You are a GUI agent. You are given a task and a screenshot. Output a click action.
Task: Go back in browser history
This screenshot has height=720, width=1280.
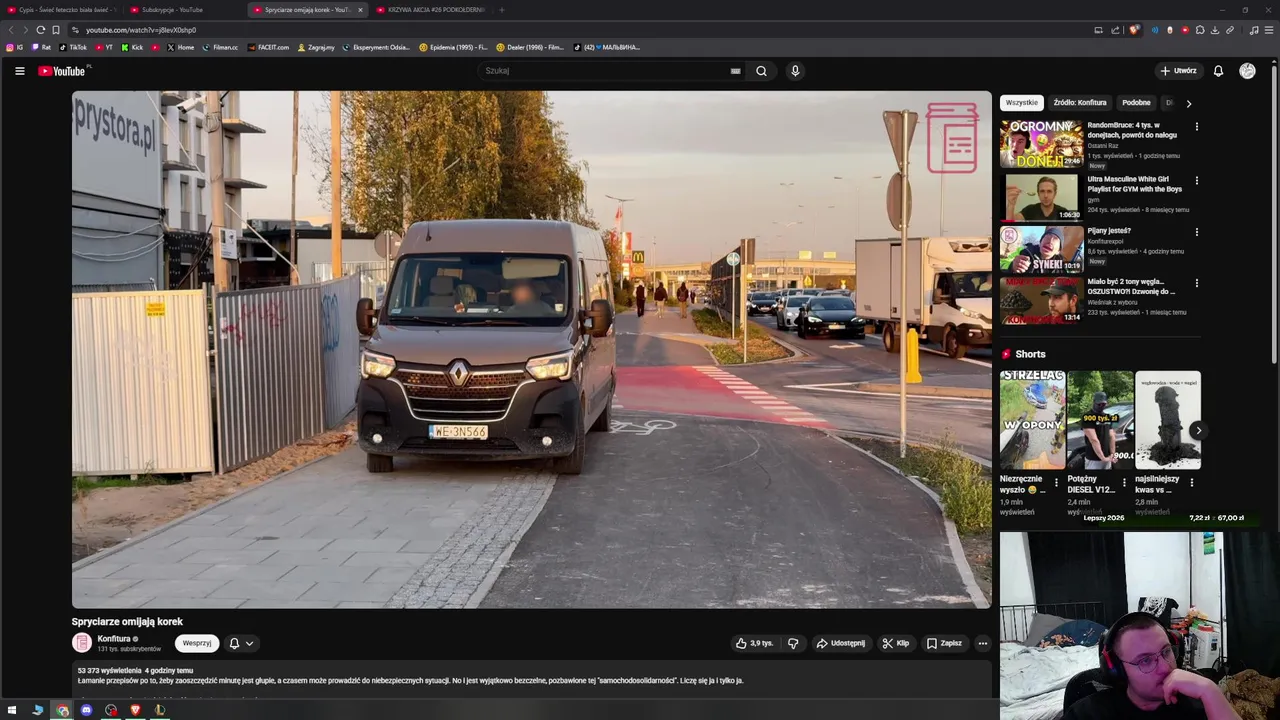tap(10, 30)
